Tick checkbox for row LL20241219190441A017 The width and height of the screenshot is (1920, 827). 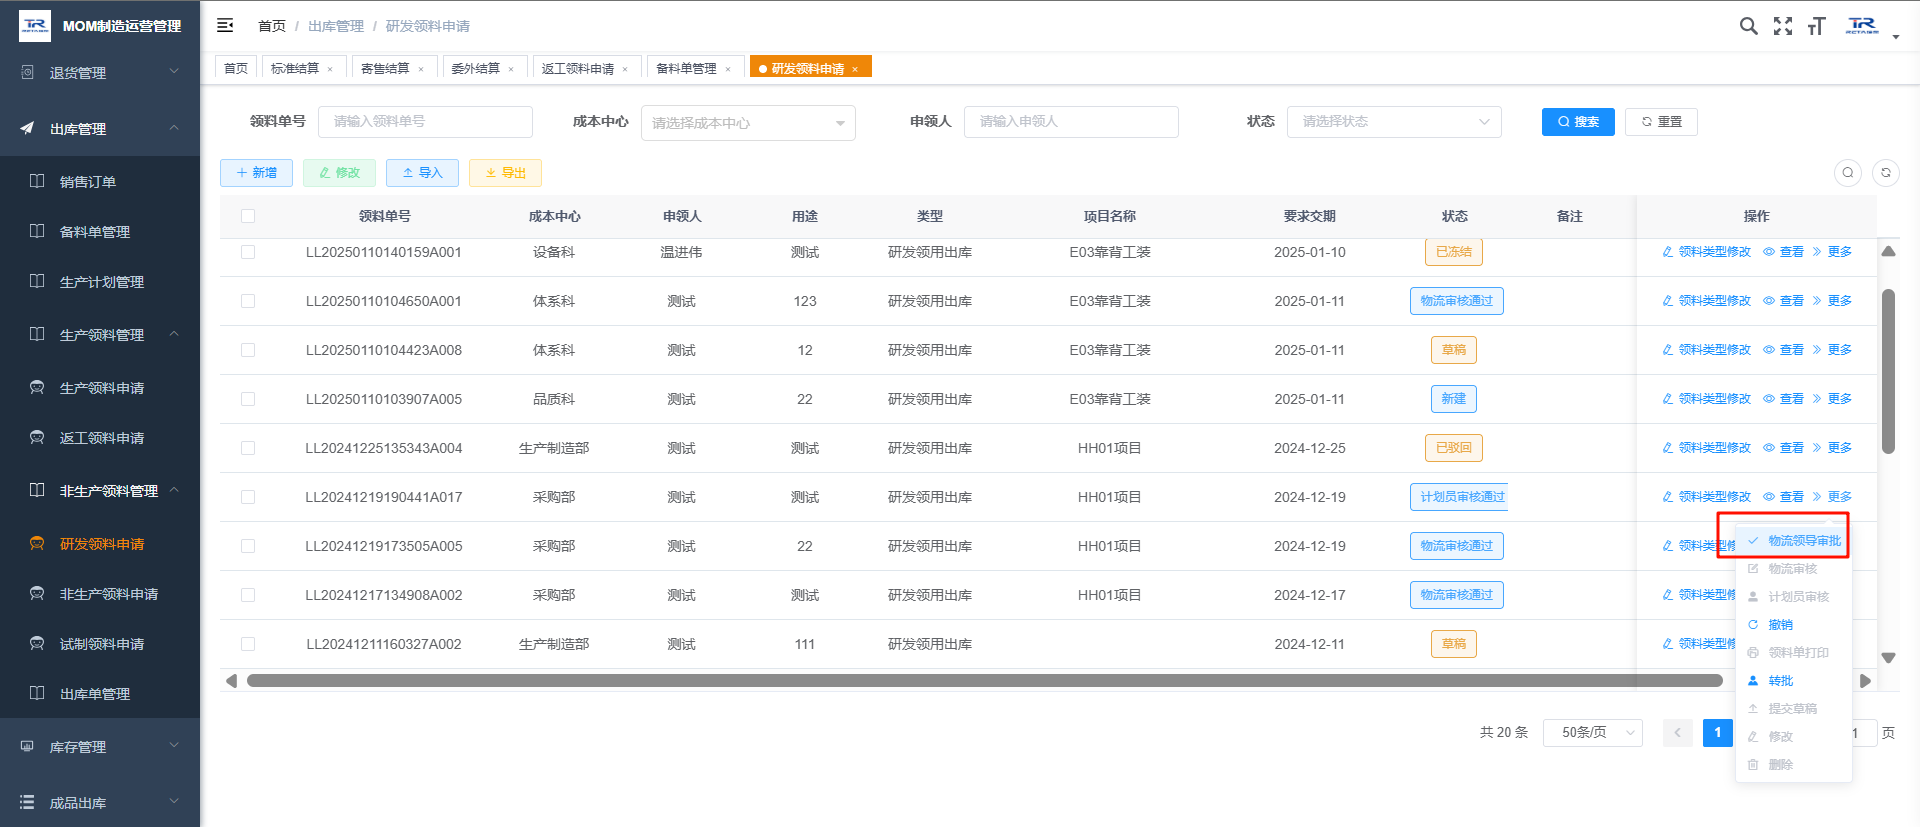(x=248, y=497)
